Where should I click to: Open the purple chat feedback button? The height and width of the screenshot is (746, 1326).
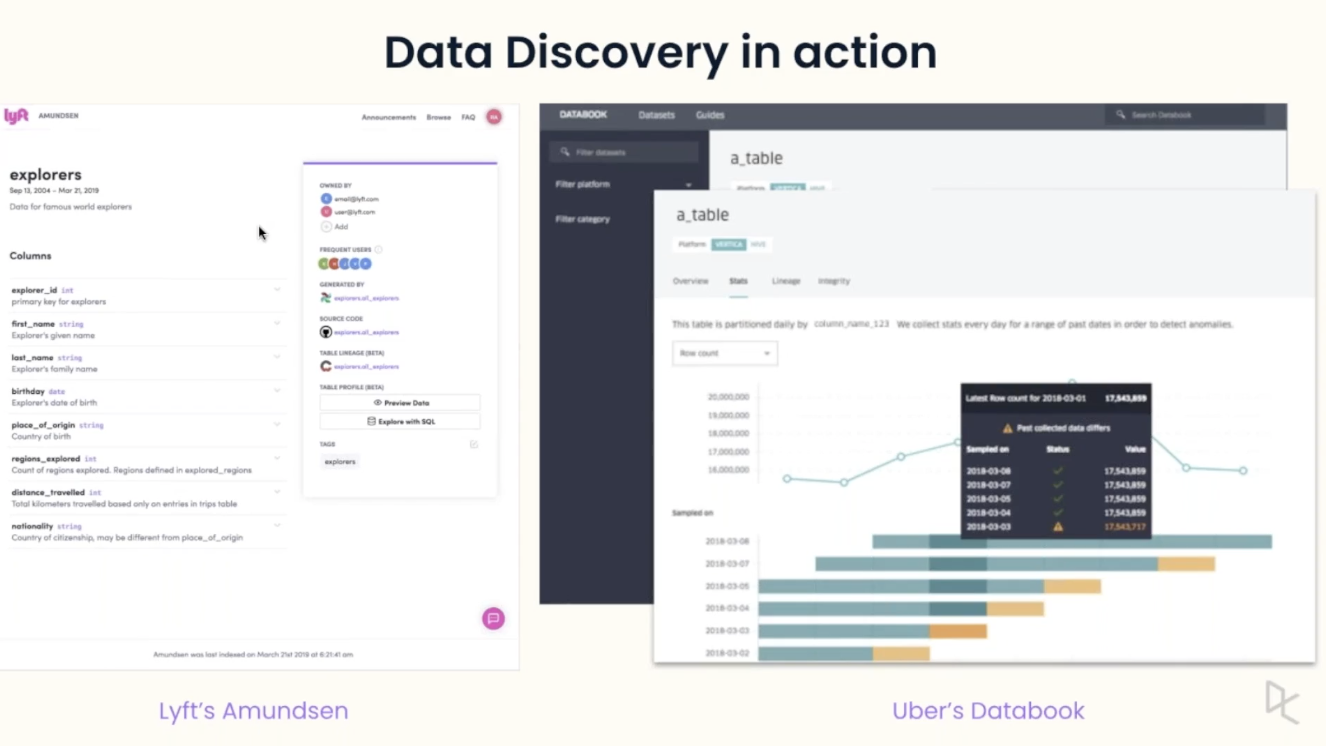tap(493, 619)
